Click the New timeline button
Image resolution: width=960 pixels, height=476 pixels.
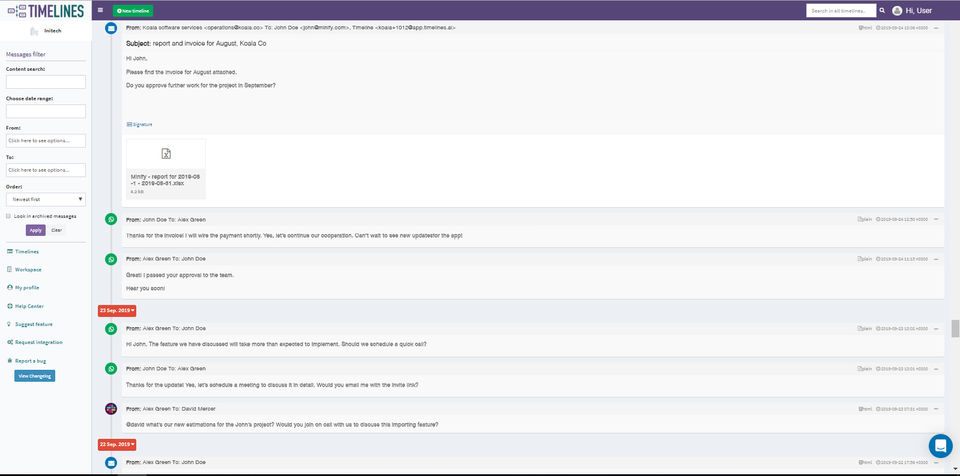(132, 10)
